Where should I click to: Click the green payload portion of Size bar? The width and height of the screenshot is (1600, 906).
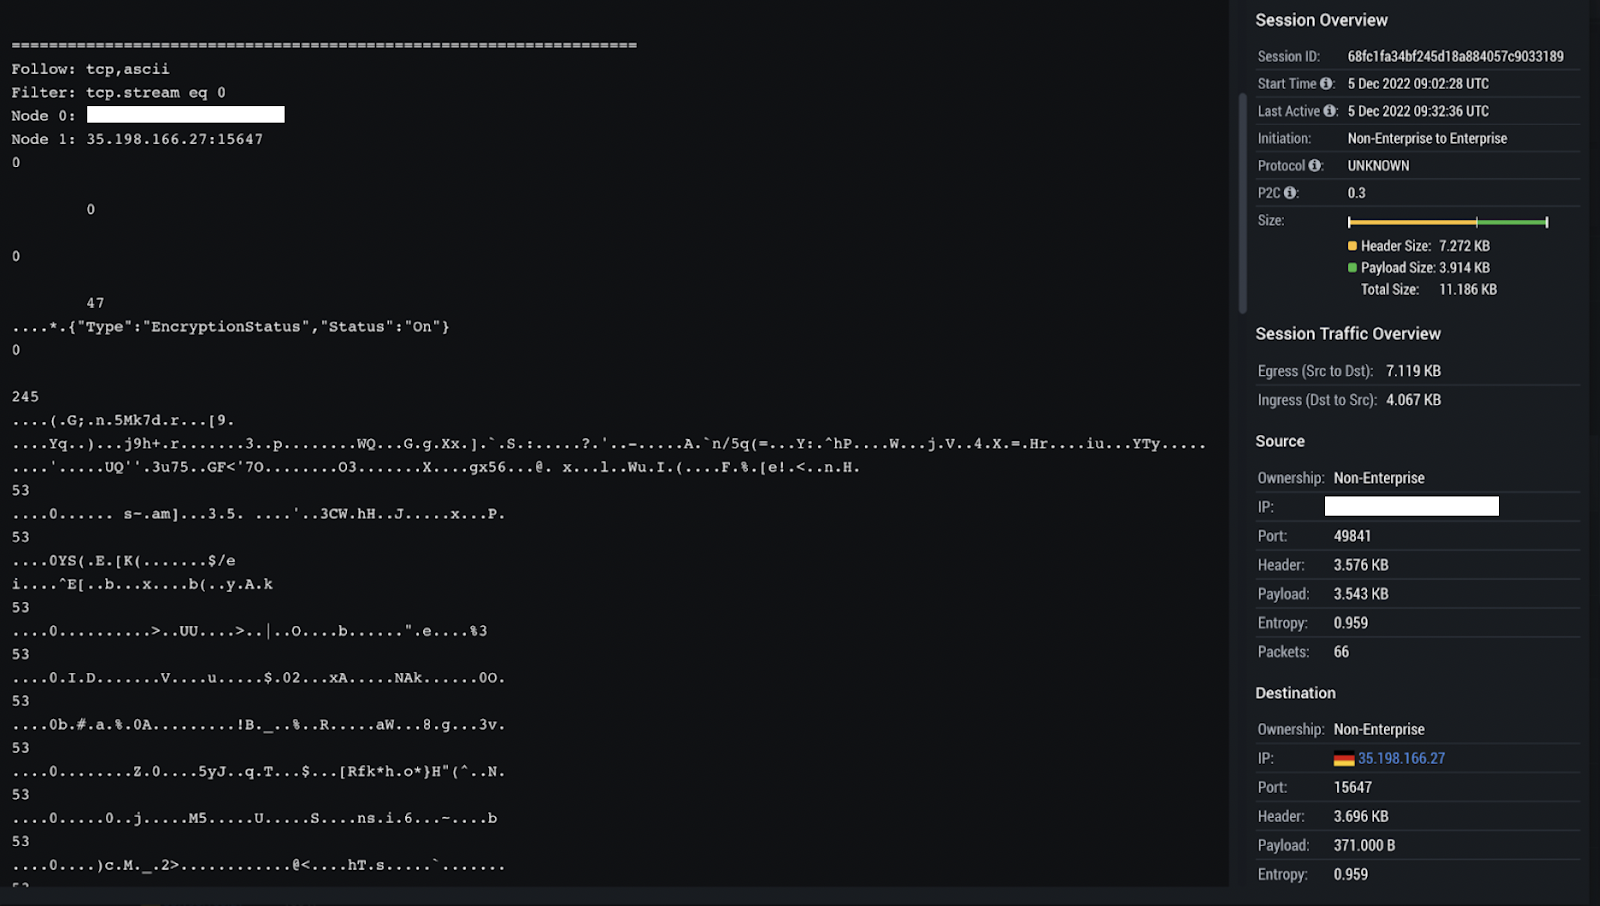(1511, 222)
